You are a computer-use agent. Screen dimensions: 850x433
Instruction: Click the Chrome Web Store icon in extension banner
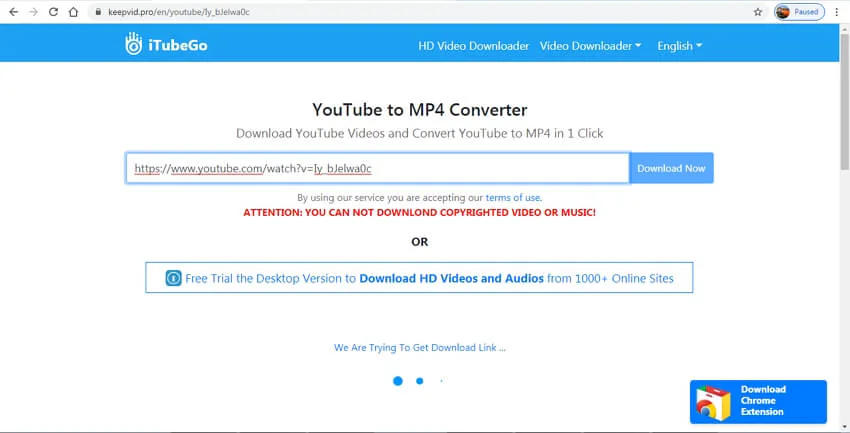click(713, 403)
